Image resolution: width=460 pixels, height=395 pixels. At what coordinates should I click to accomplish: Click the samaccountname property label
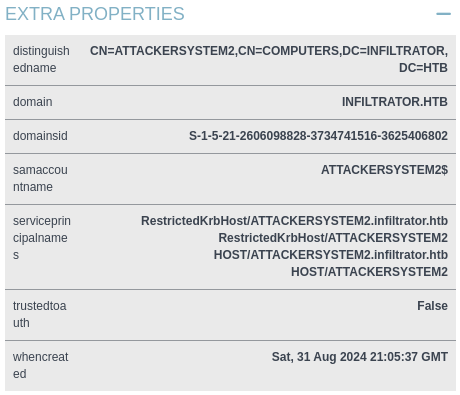tap(40, 178)
